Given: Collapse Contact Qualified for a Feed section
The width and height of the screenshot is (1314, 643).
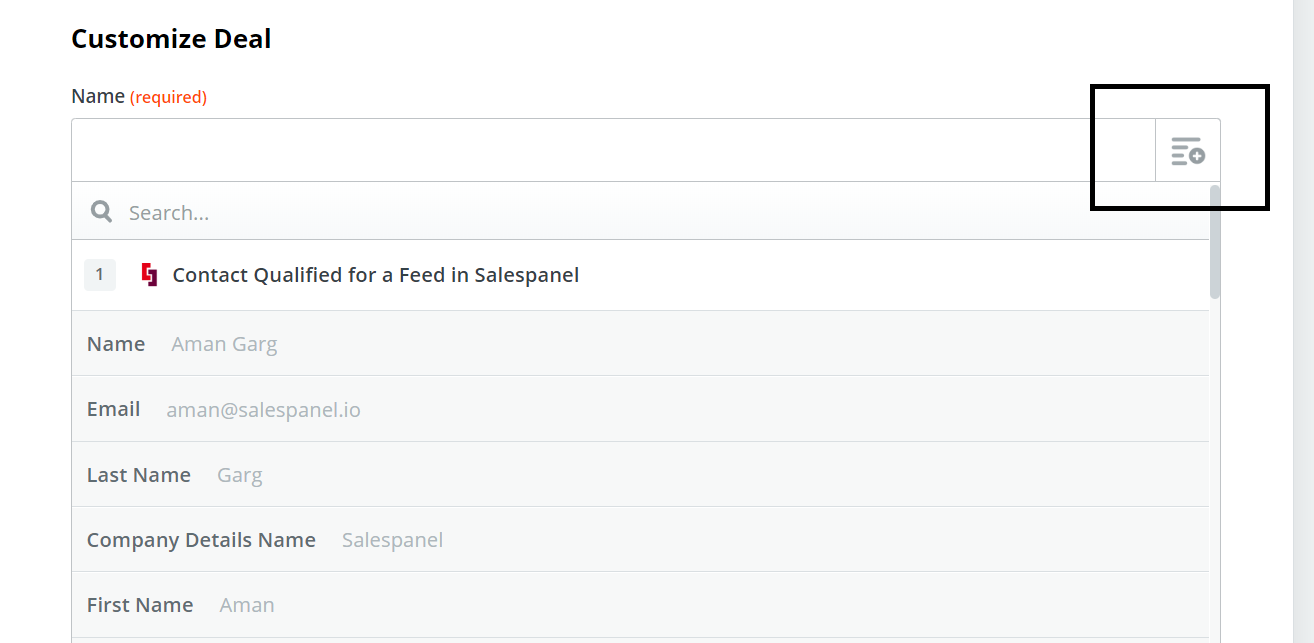Looking at the screenshot, I should [640, 275].
